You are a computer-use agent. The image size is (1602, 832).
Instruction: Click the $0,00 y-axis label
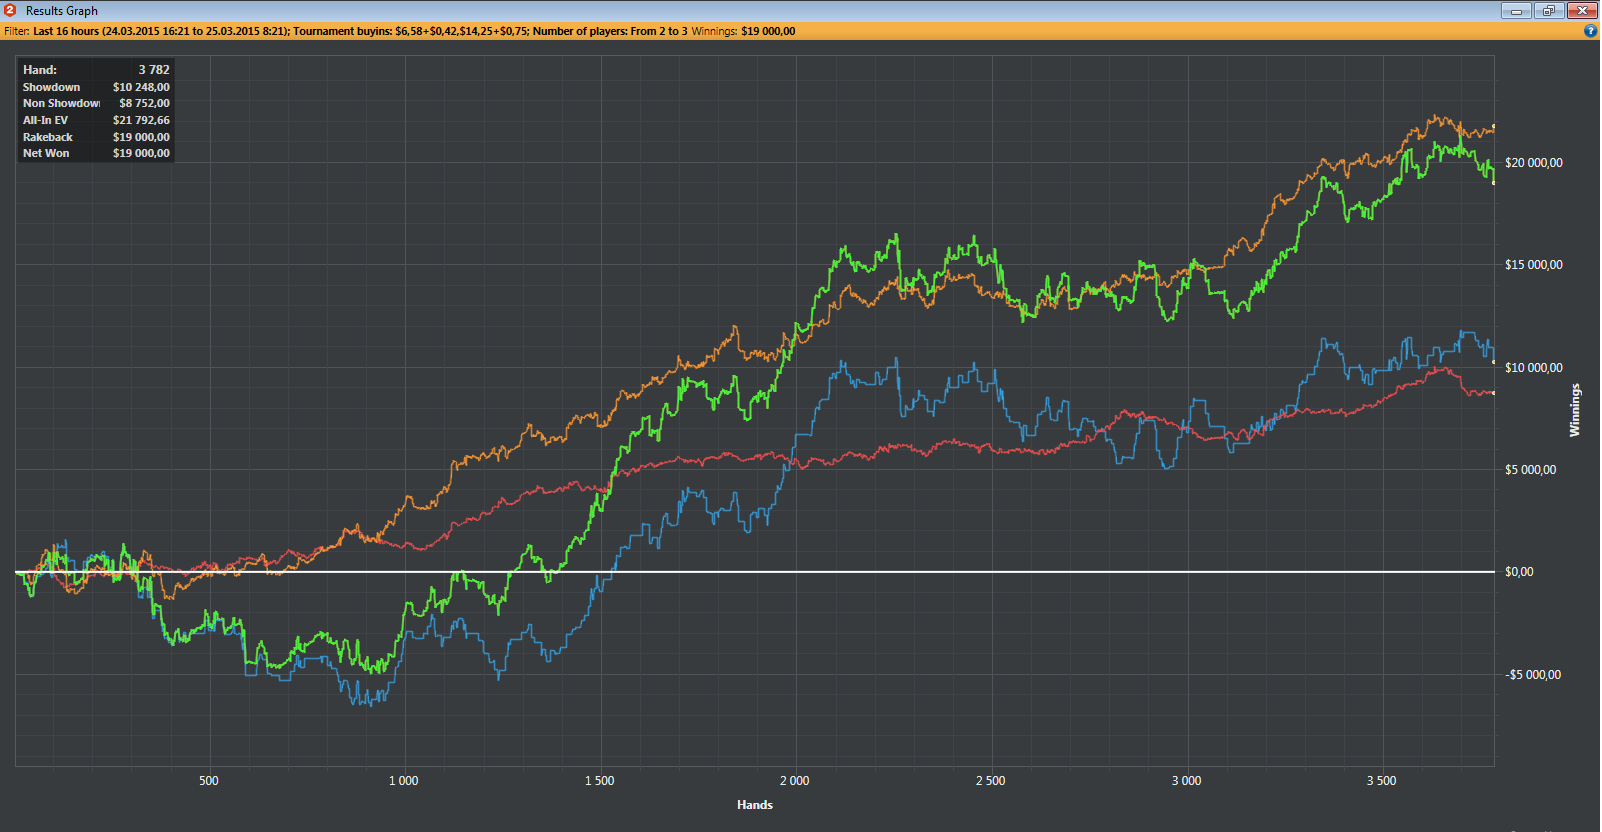click(x=1519, y=572)
